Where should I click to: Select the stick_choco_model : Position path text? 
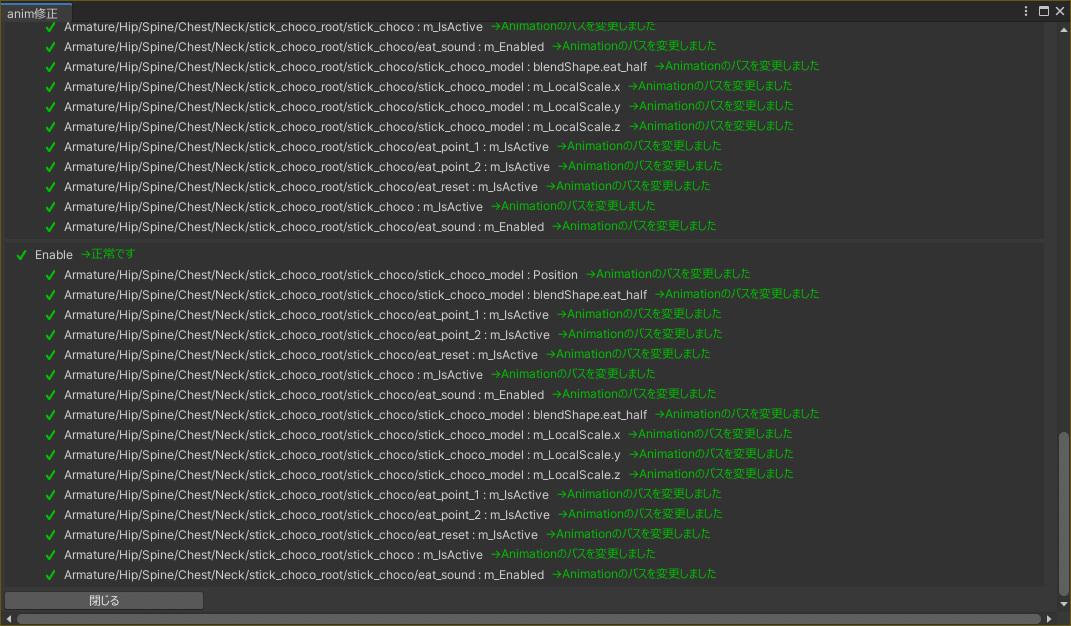(x=321, y=275)
